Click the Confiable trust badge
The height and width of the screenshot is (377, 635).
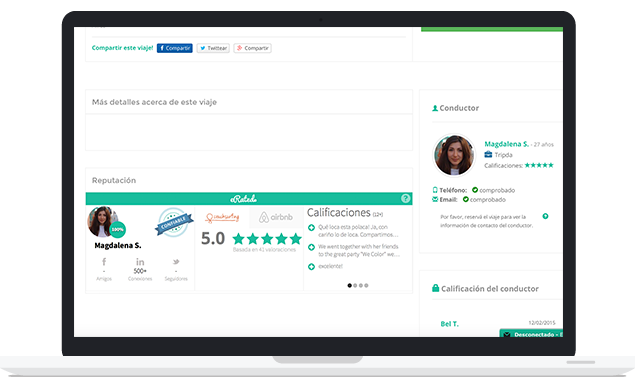coord(174,222)
